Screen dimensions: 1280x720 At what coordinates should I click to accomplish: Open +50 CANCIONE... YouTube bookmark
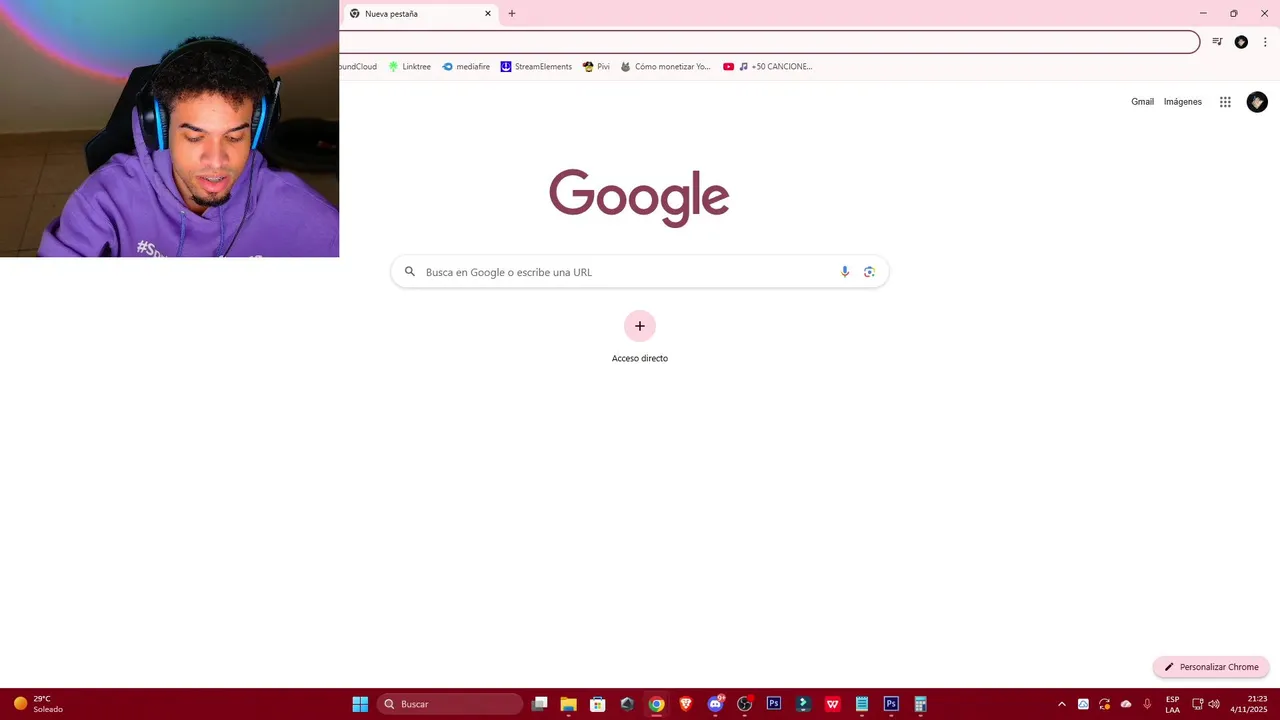(768, 67)
